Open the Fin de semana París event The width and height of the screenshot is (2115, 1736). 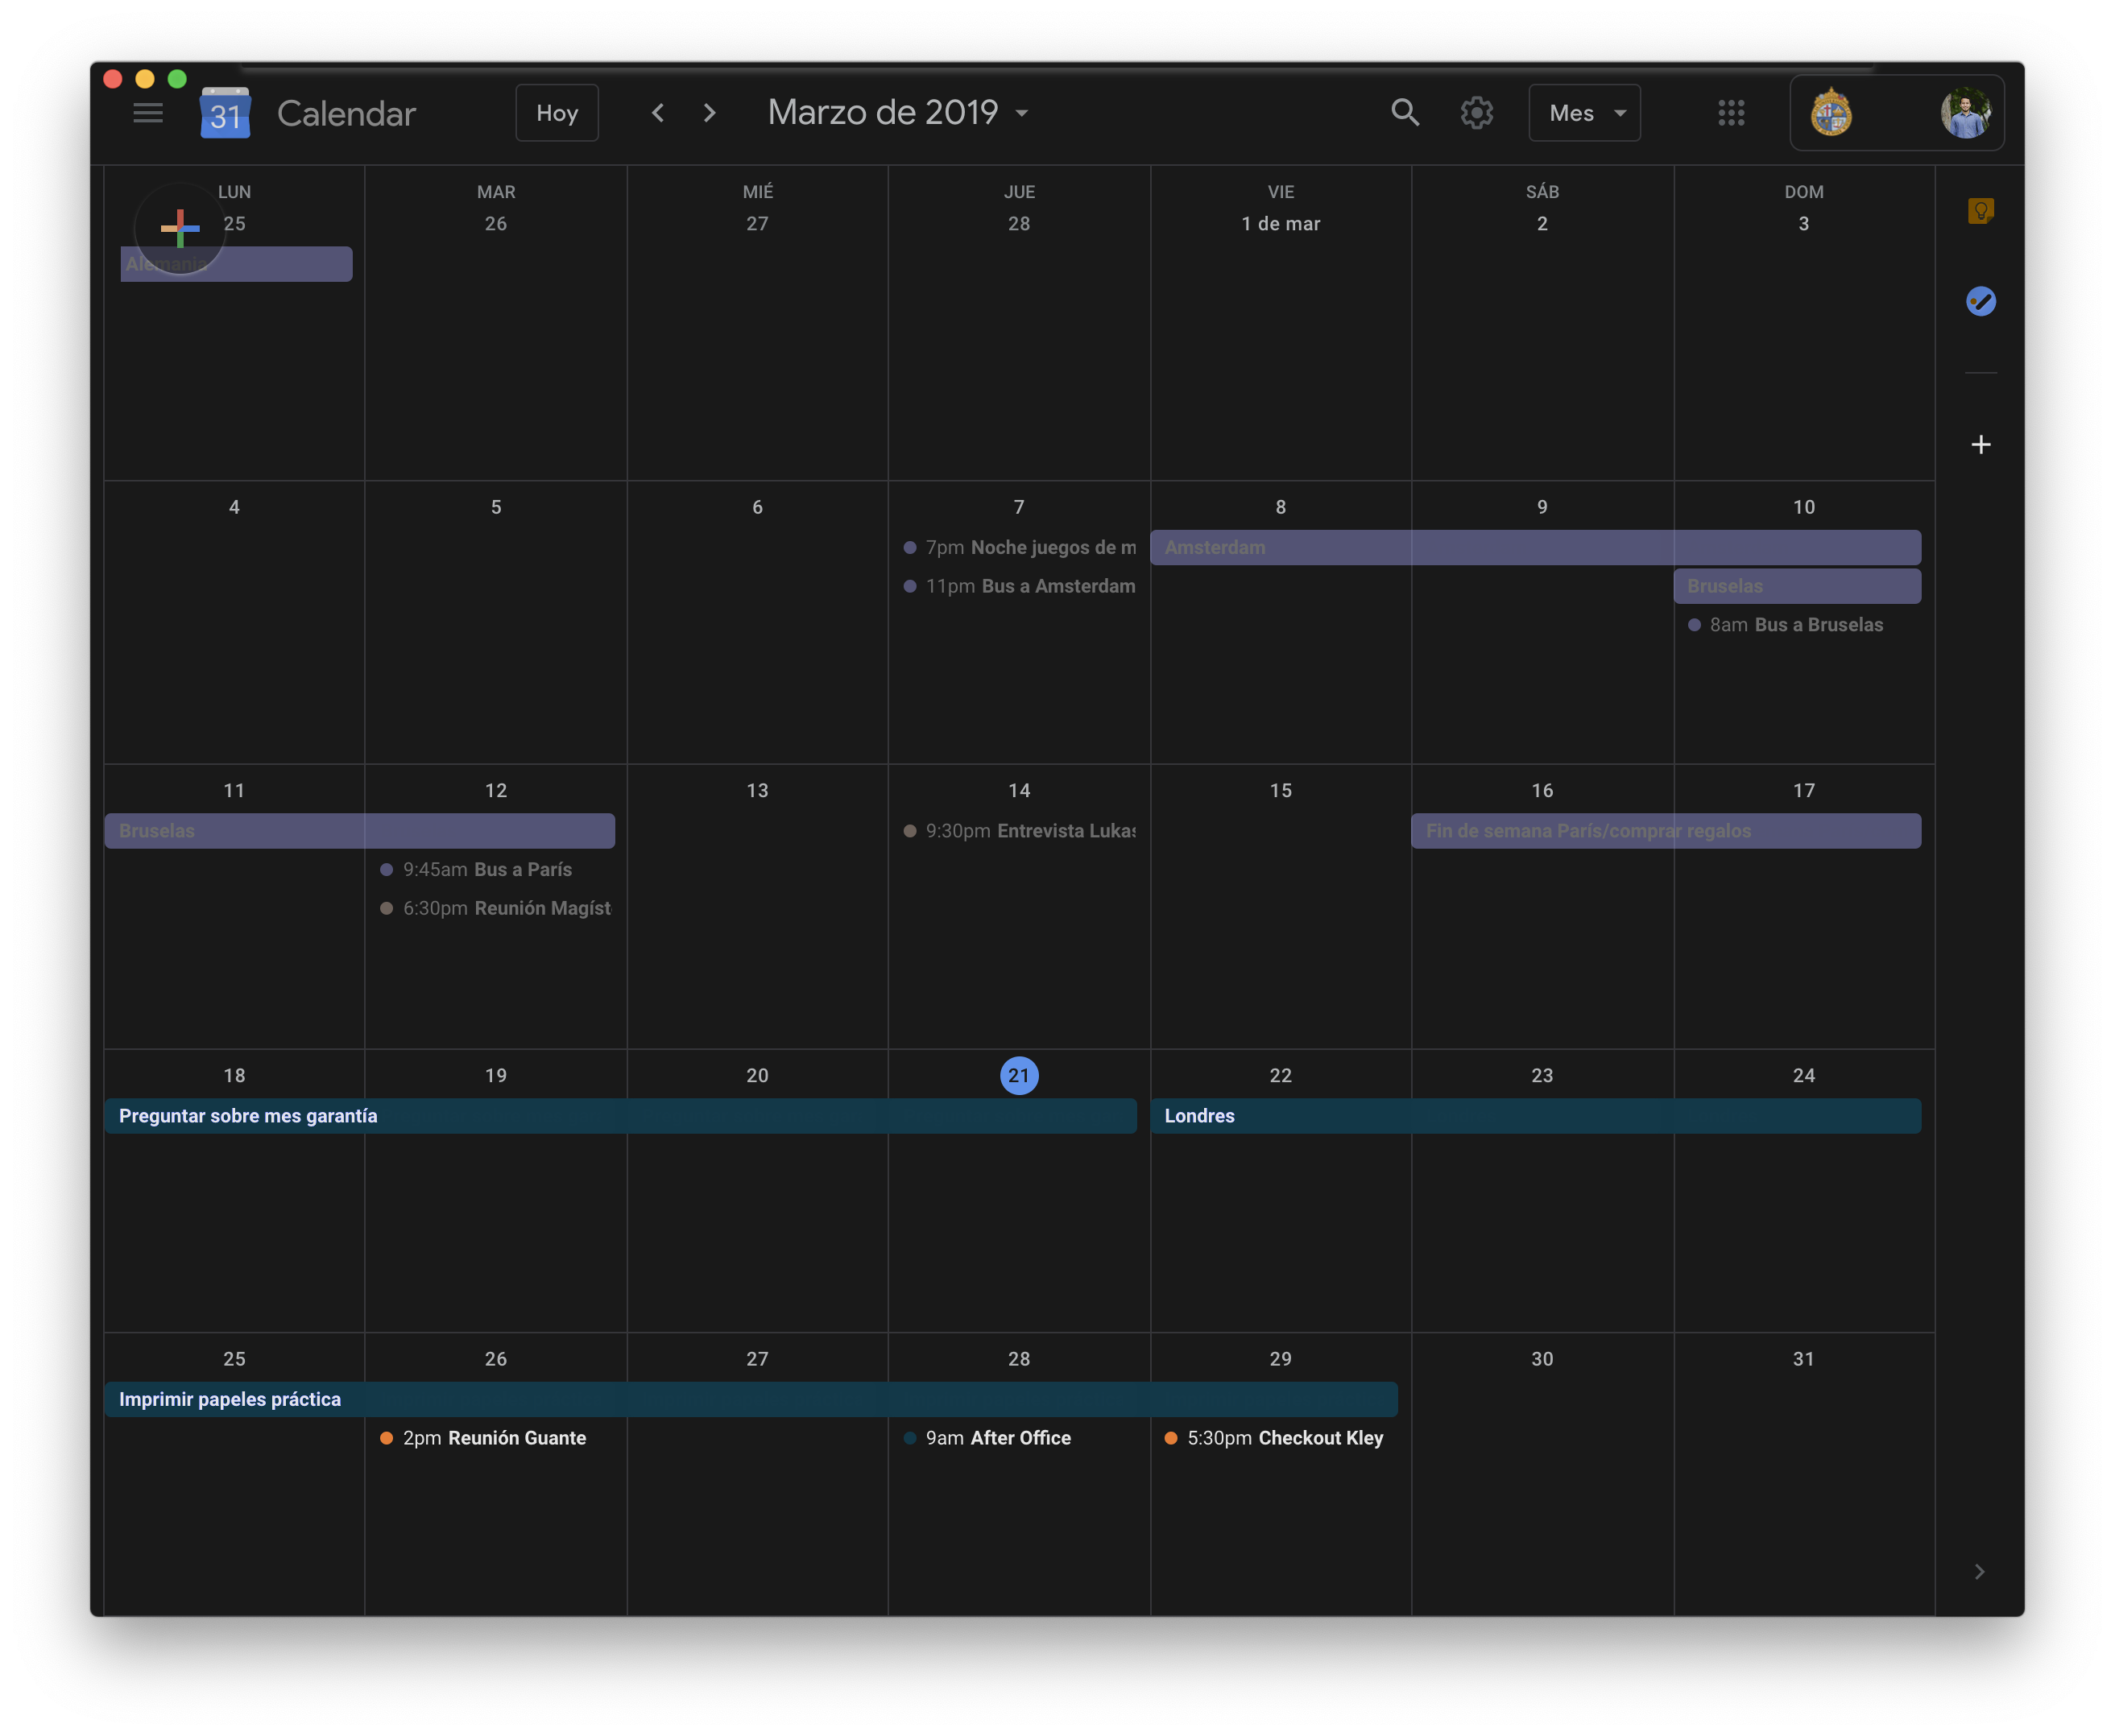[1666, 831]
